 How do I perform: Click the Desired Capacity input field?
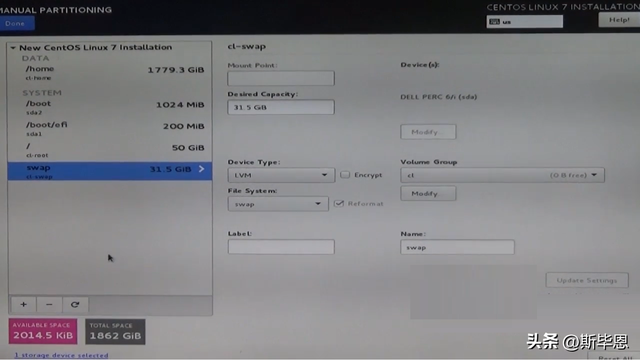[281, 107]
